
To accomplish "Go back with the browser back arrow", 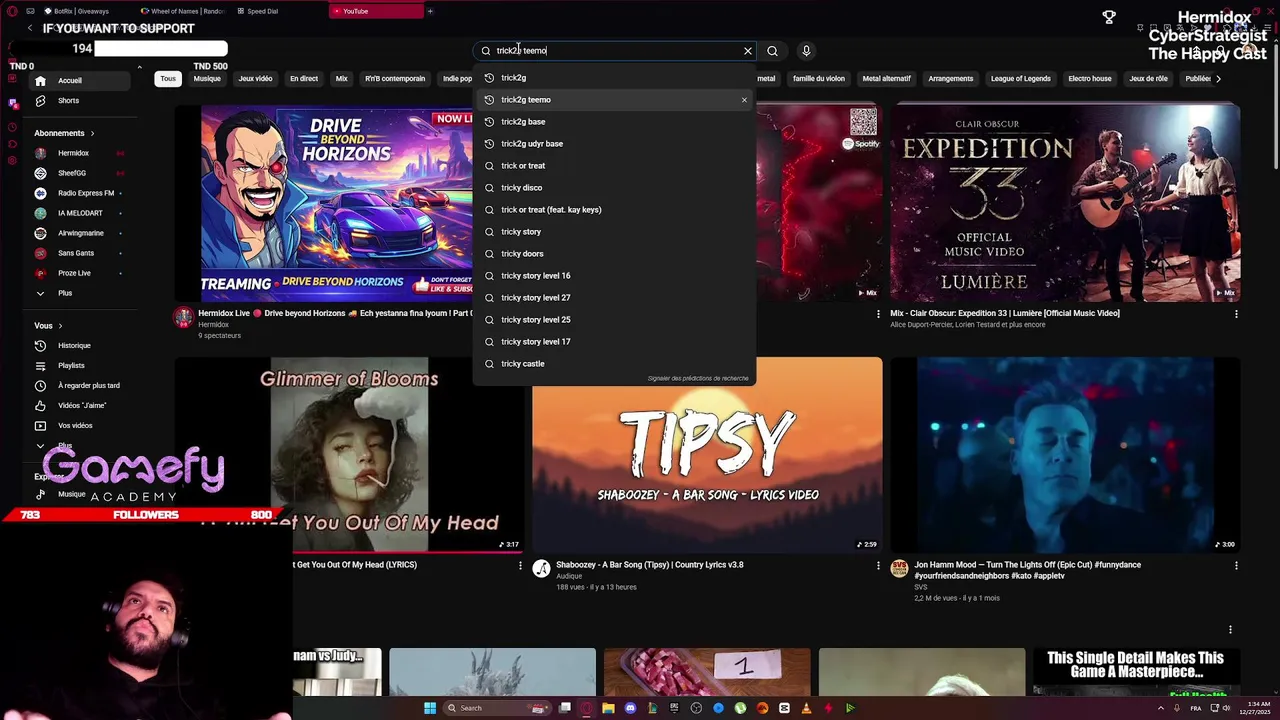I will tap(30, 29).
